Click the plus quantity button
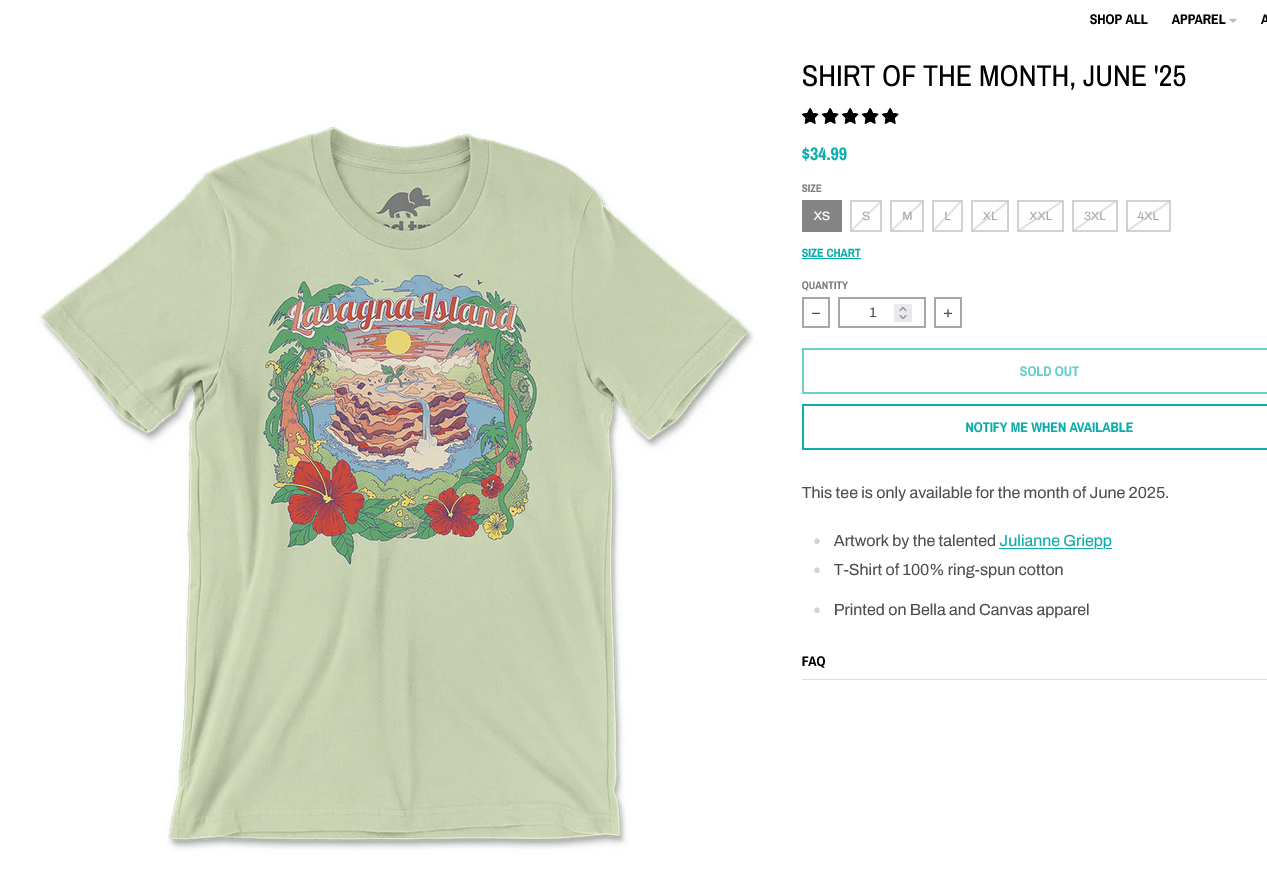 [948, 313]
